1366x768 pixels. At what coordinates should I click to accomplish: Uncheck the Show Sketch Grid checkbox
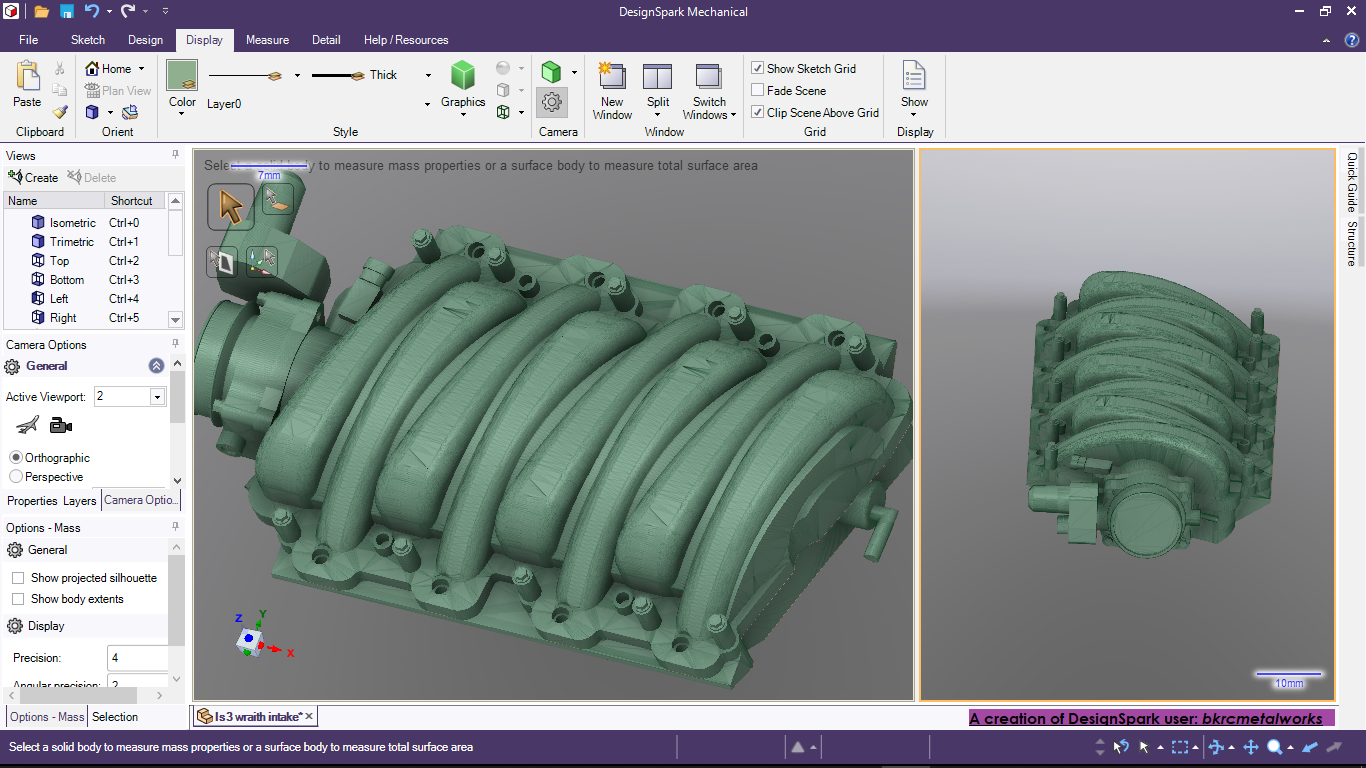click(x=758, y=69)
